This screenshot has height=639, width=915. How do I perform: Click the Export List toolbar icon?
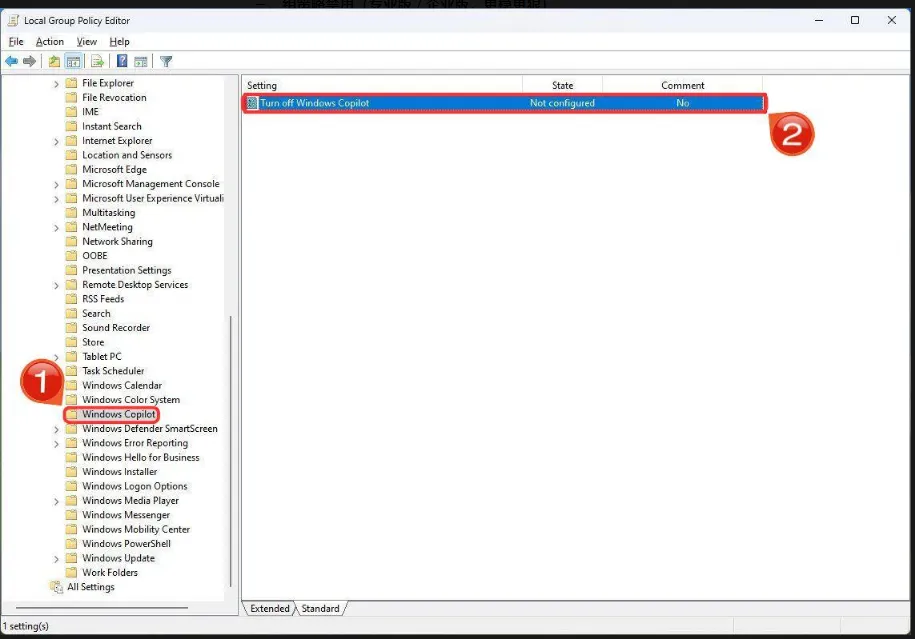[97, 61]
